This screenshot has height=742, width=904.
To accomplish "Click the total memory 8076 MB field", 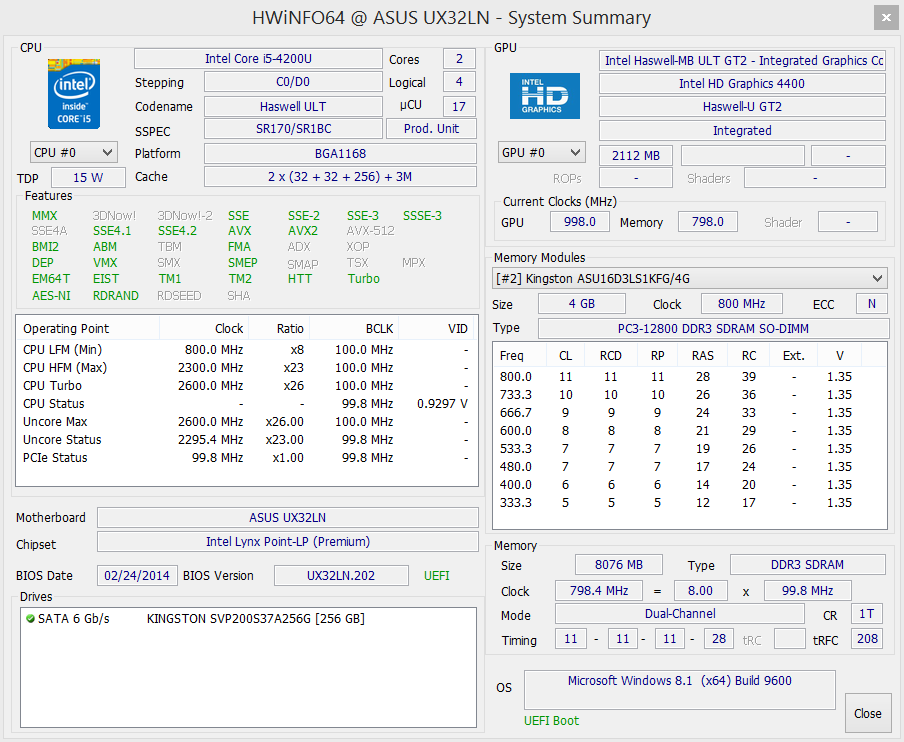I will coord(619,564).
